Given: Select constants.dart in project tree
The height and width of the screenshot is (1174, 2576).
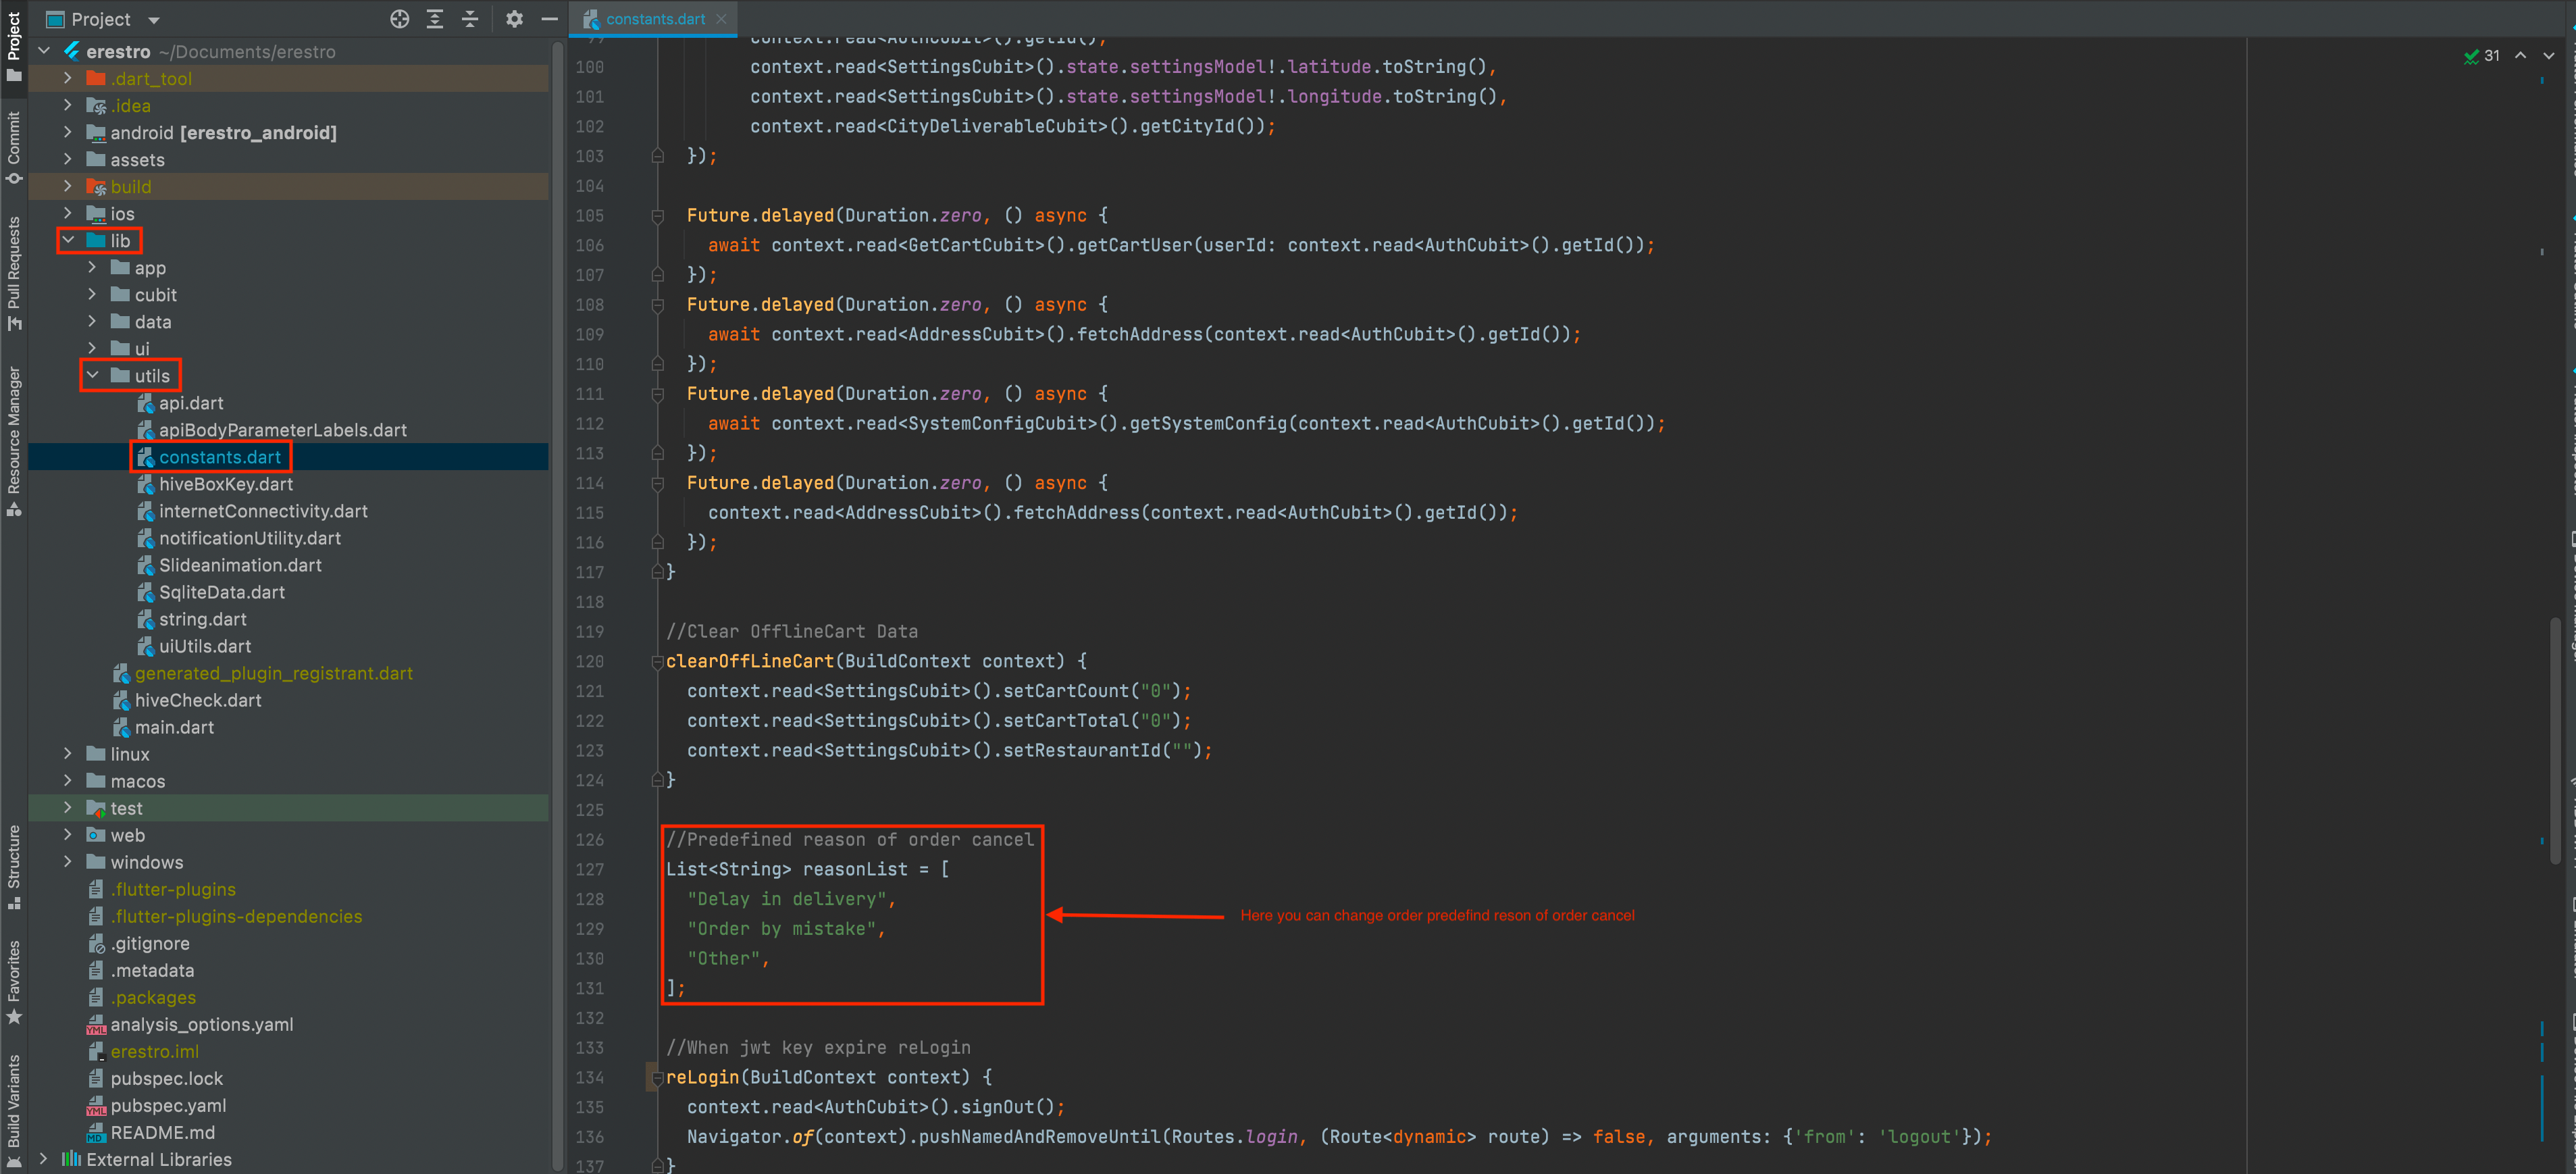Looking at the screenshot, I should 220,457.
